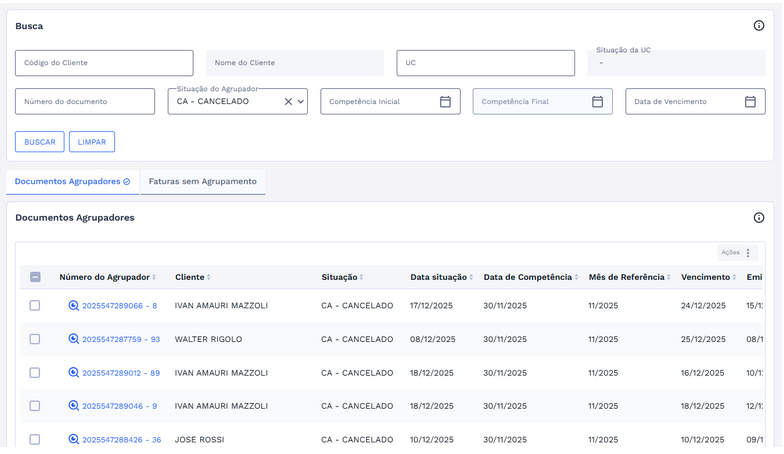Viewport: 784px width, 454px height.
Task: Check the row for document 2025547289066 - 8
Action: click(35, 306)
